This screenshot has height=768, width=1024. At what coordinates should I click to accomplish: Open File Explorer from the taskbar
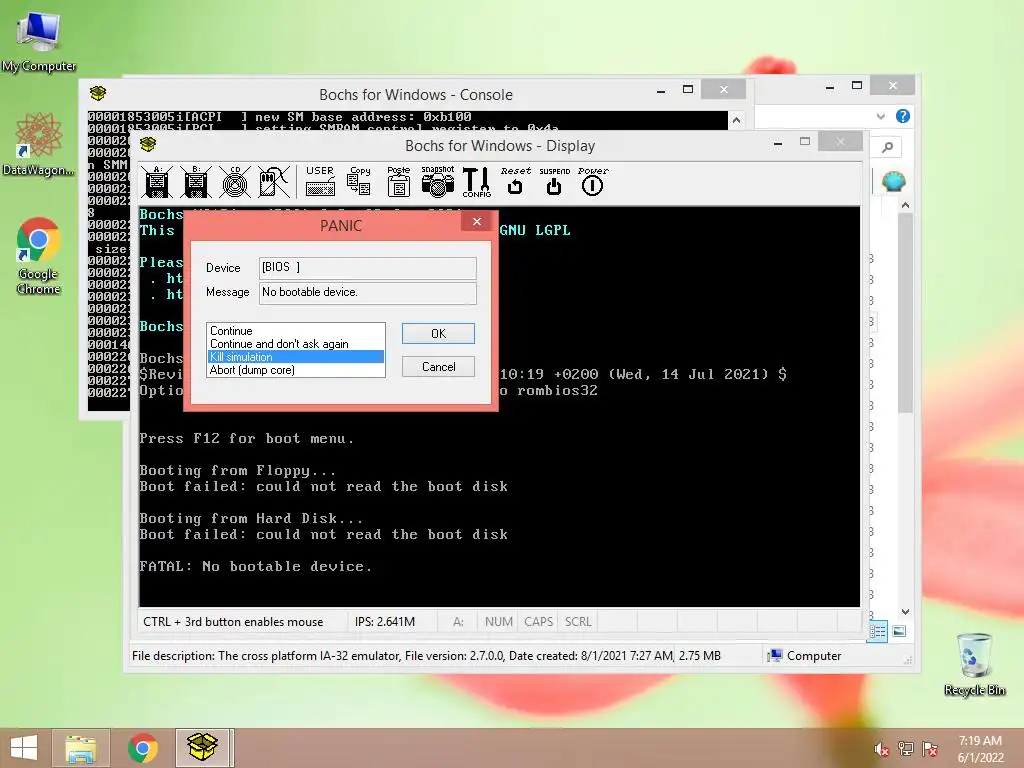(x=80, y=748)
